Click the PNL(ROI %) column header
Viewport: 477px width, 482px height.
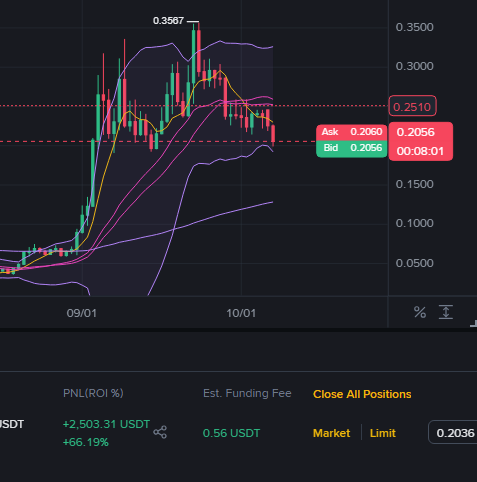[x=93, y=393]
